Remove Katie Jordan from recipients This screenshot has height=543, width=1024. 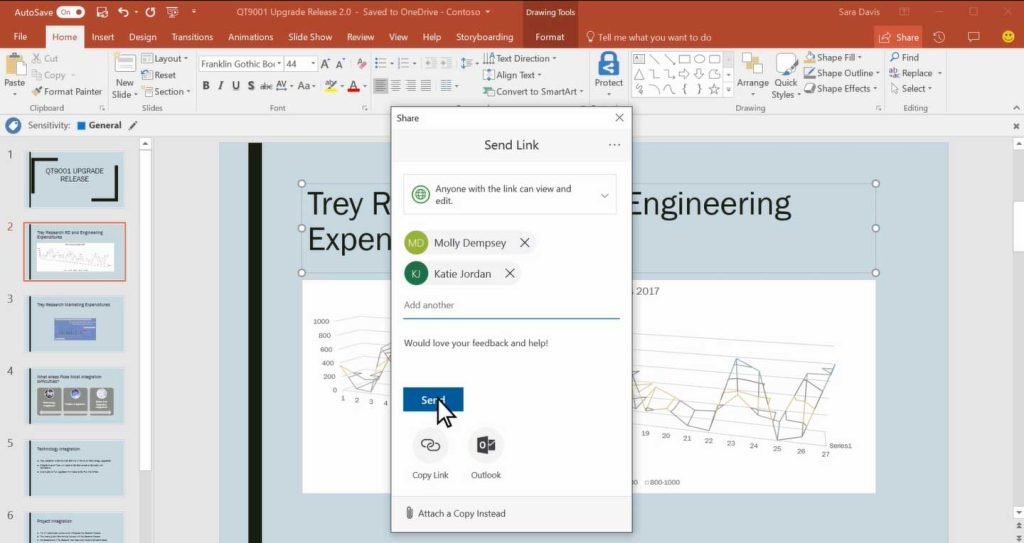[x=510, y=273]
